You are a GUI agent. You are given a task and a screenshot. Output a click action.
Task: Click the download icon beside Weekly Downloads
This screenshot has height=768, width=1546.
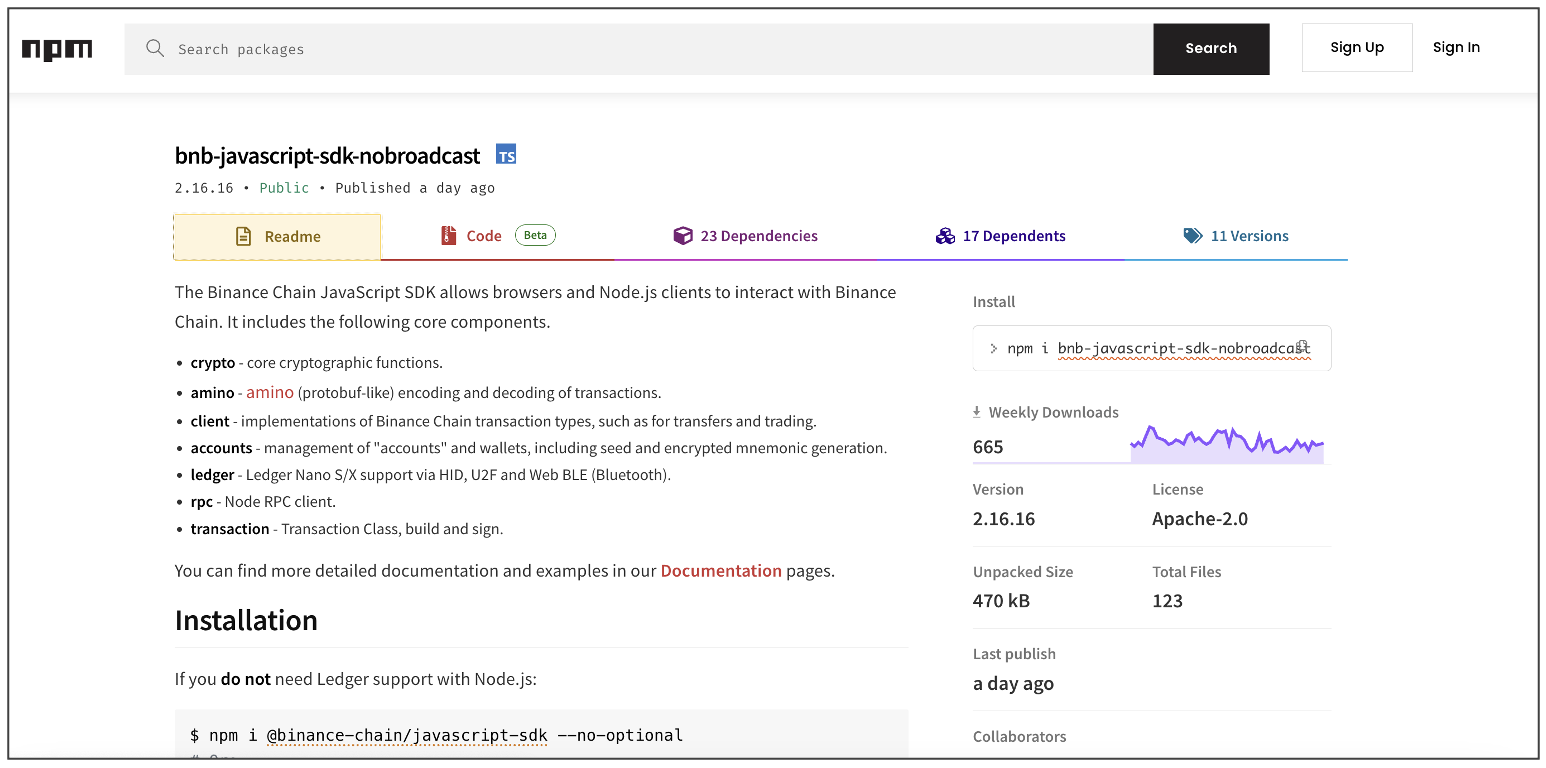[975, 411]
